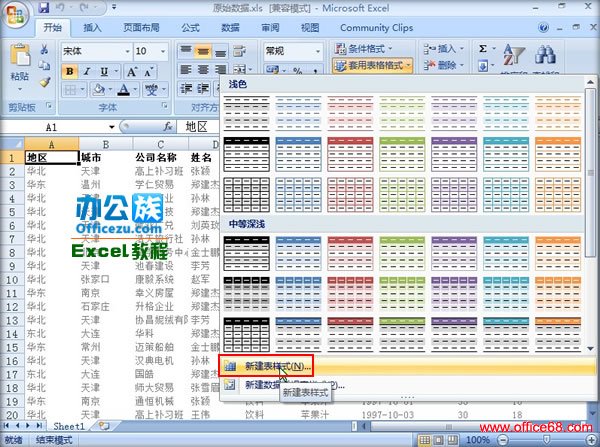Switch to the 插入 ribbon tab

coord(92,28)
